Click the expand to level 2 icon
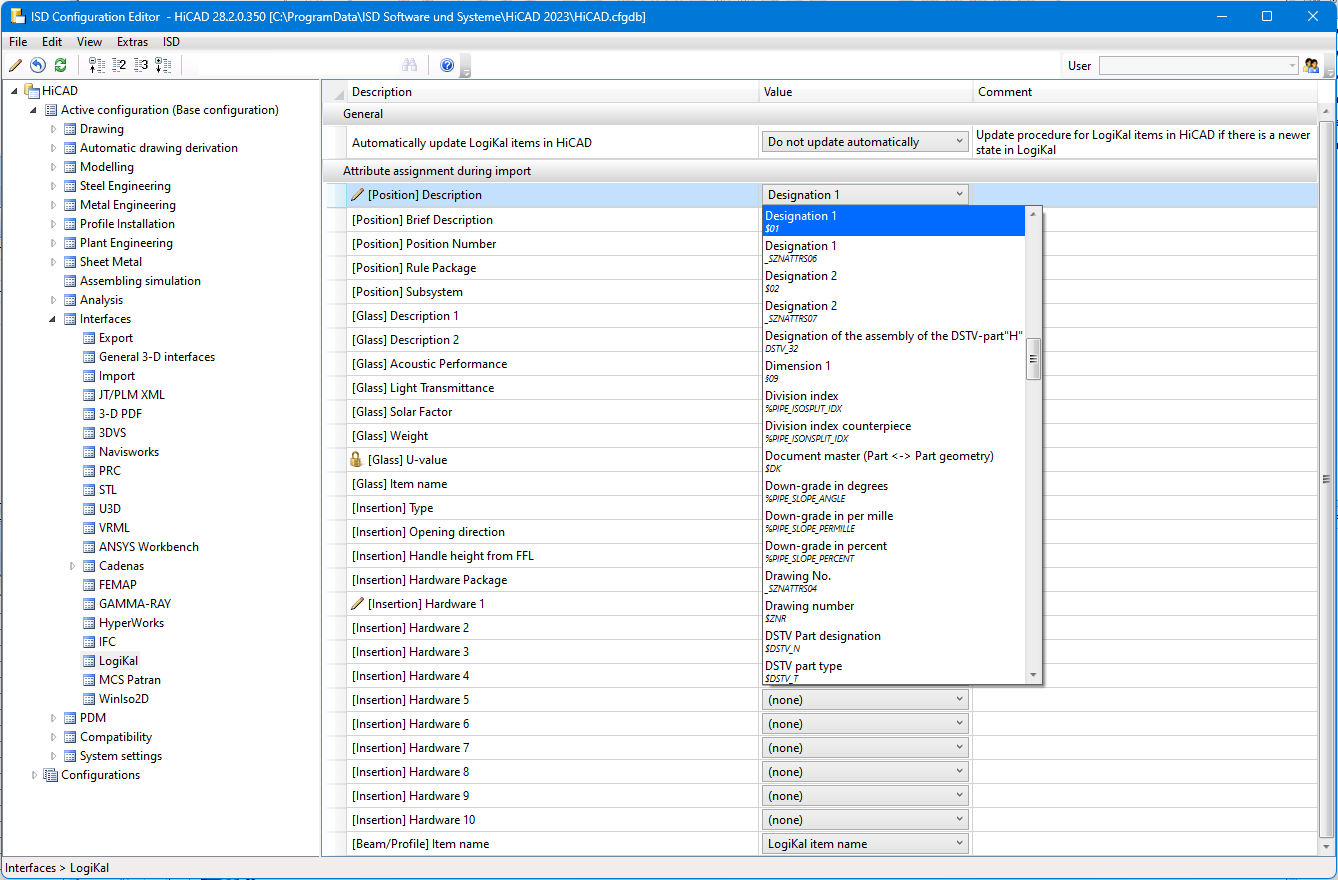Image resolution: width=1338 pixels, height=880 pixels. pos(119,65)
